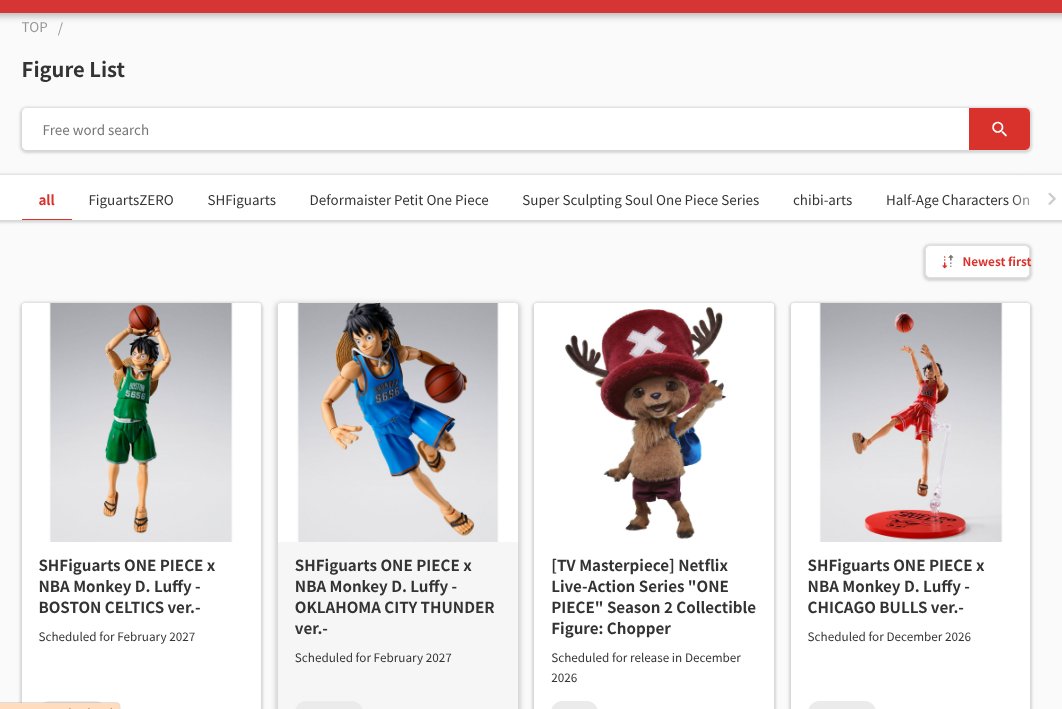The height and width of the screenshot is (709, 1062).
Task: Open Boston Celtics Luffy figure image
Action: coord(141,422)
